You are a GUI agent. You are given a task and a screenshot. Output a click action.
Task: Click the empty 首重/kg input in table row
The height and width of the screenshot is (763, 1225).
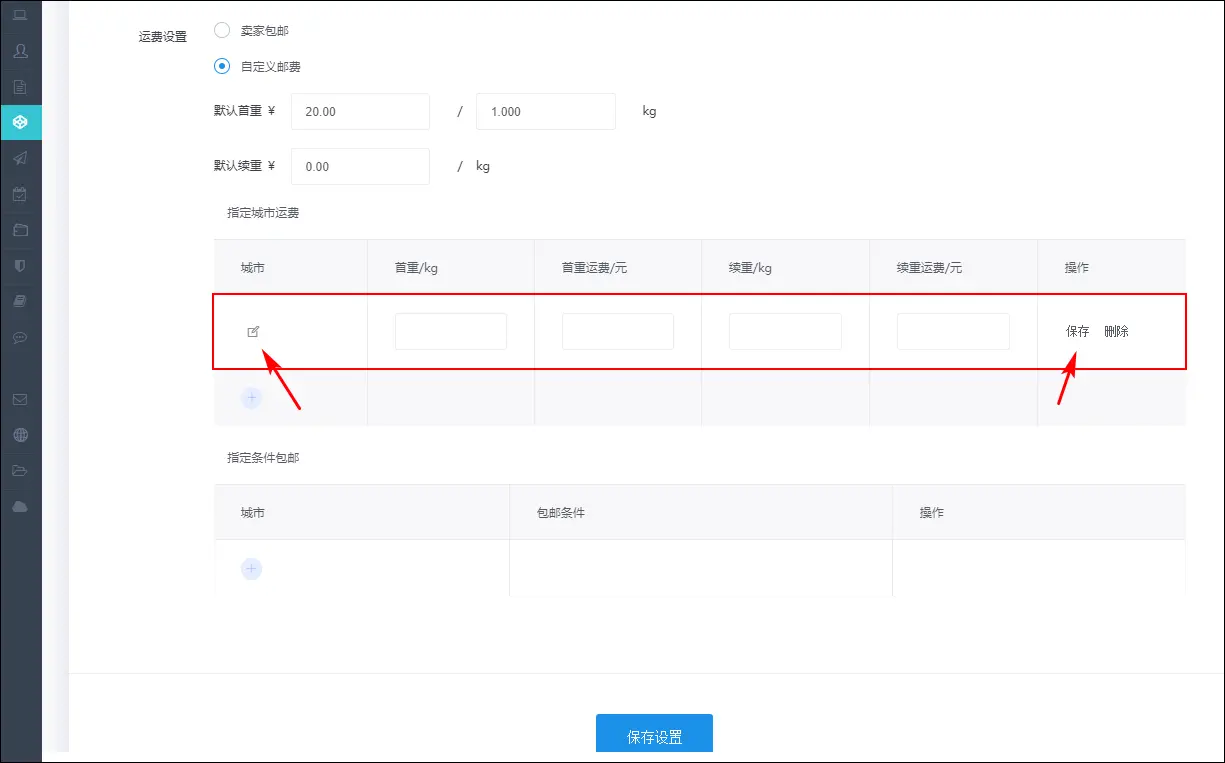[x=450, y=331]
